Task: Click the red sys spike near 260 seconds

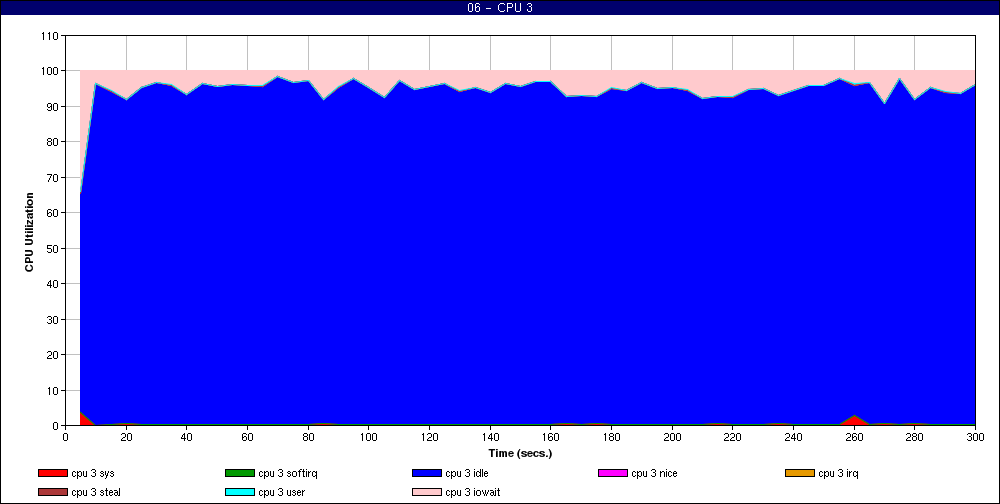Action: [855, 420]
